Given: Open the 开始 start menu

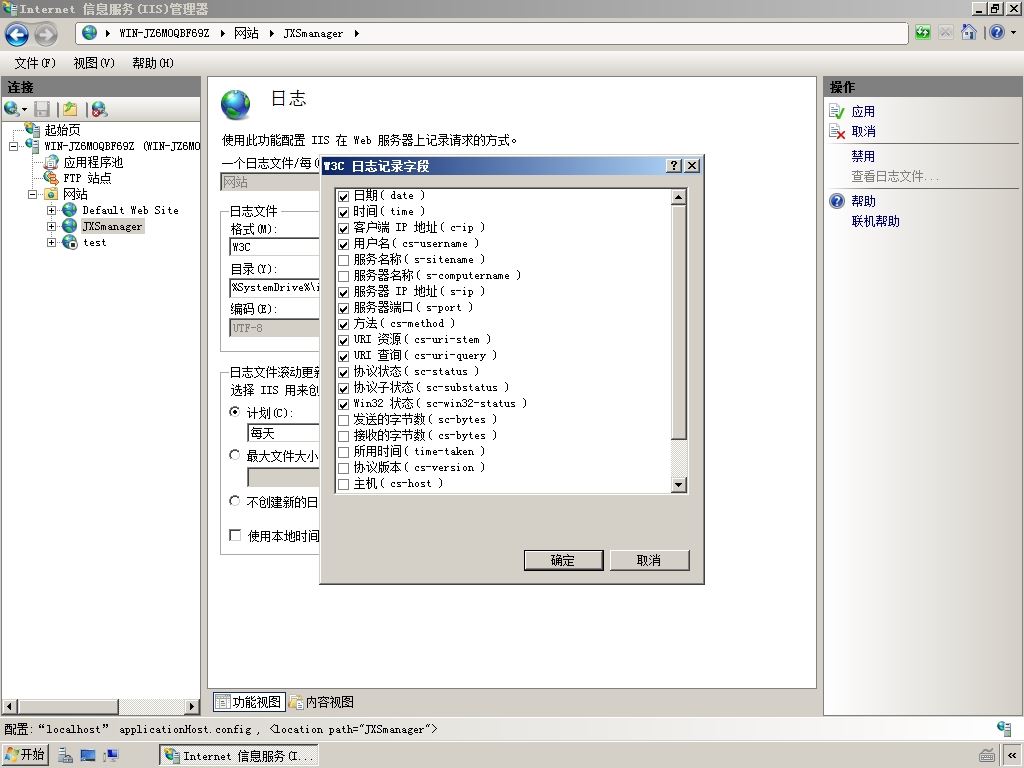Looking at the screenshot, I should (x=25, y=754).
